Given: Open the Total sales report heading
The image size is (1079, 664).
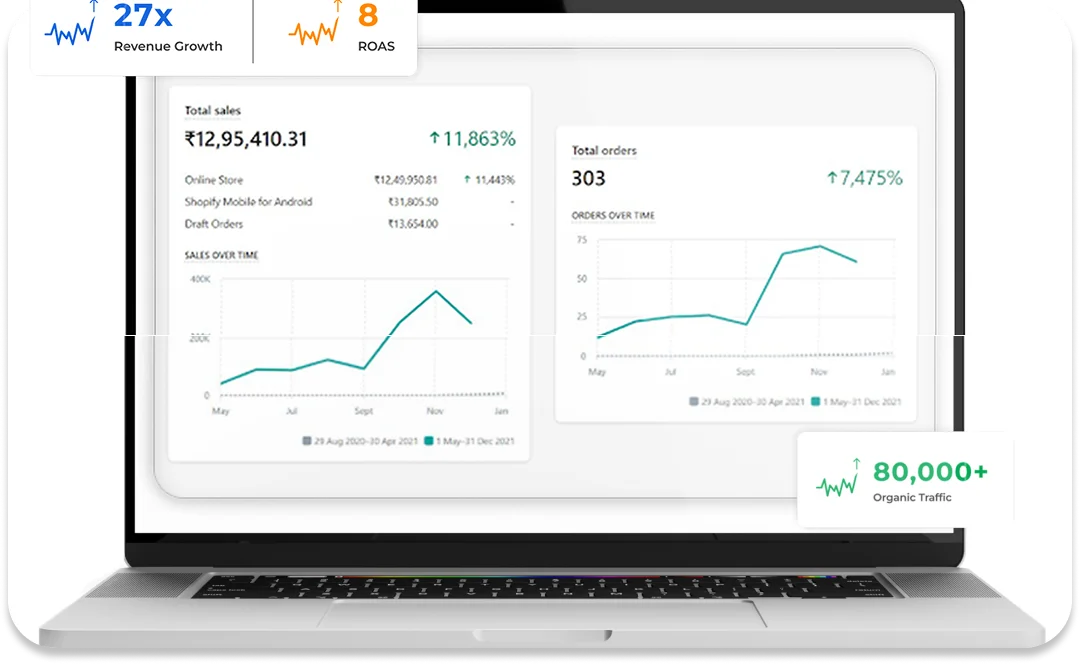Looking at the screenshot, I should (213, 111).
